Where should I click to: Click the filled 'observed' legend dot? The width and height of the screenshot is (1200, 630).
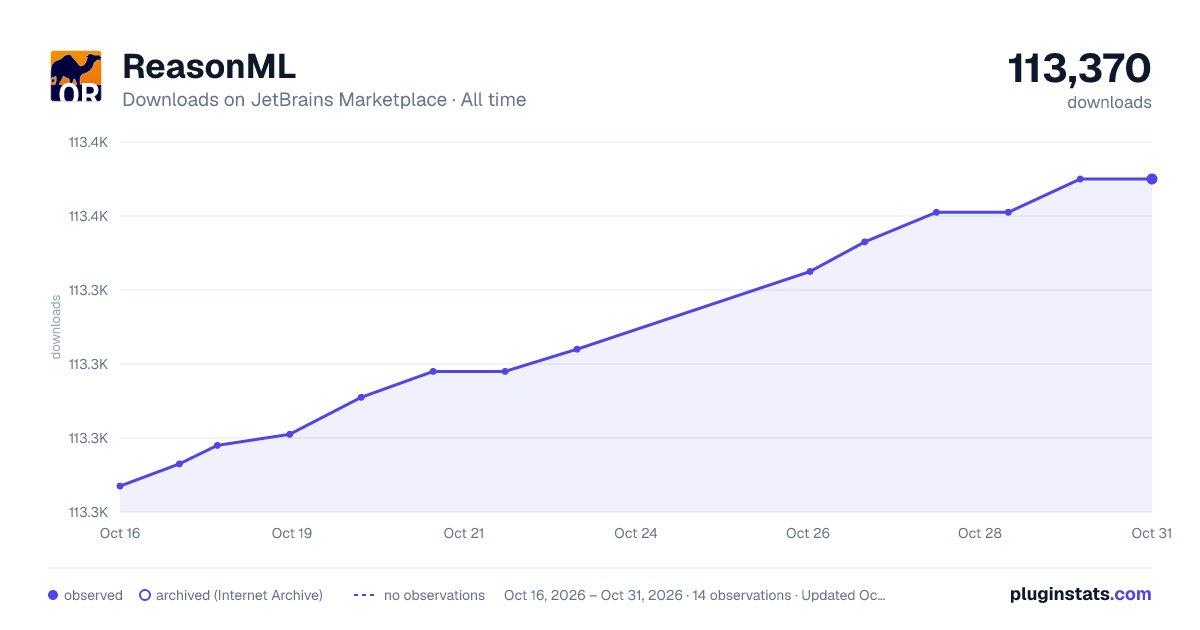pos(53,595)
